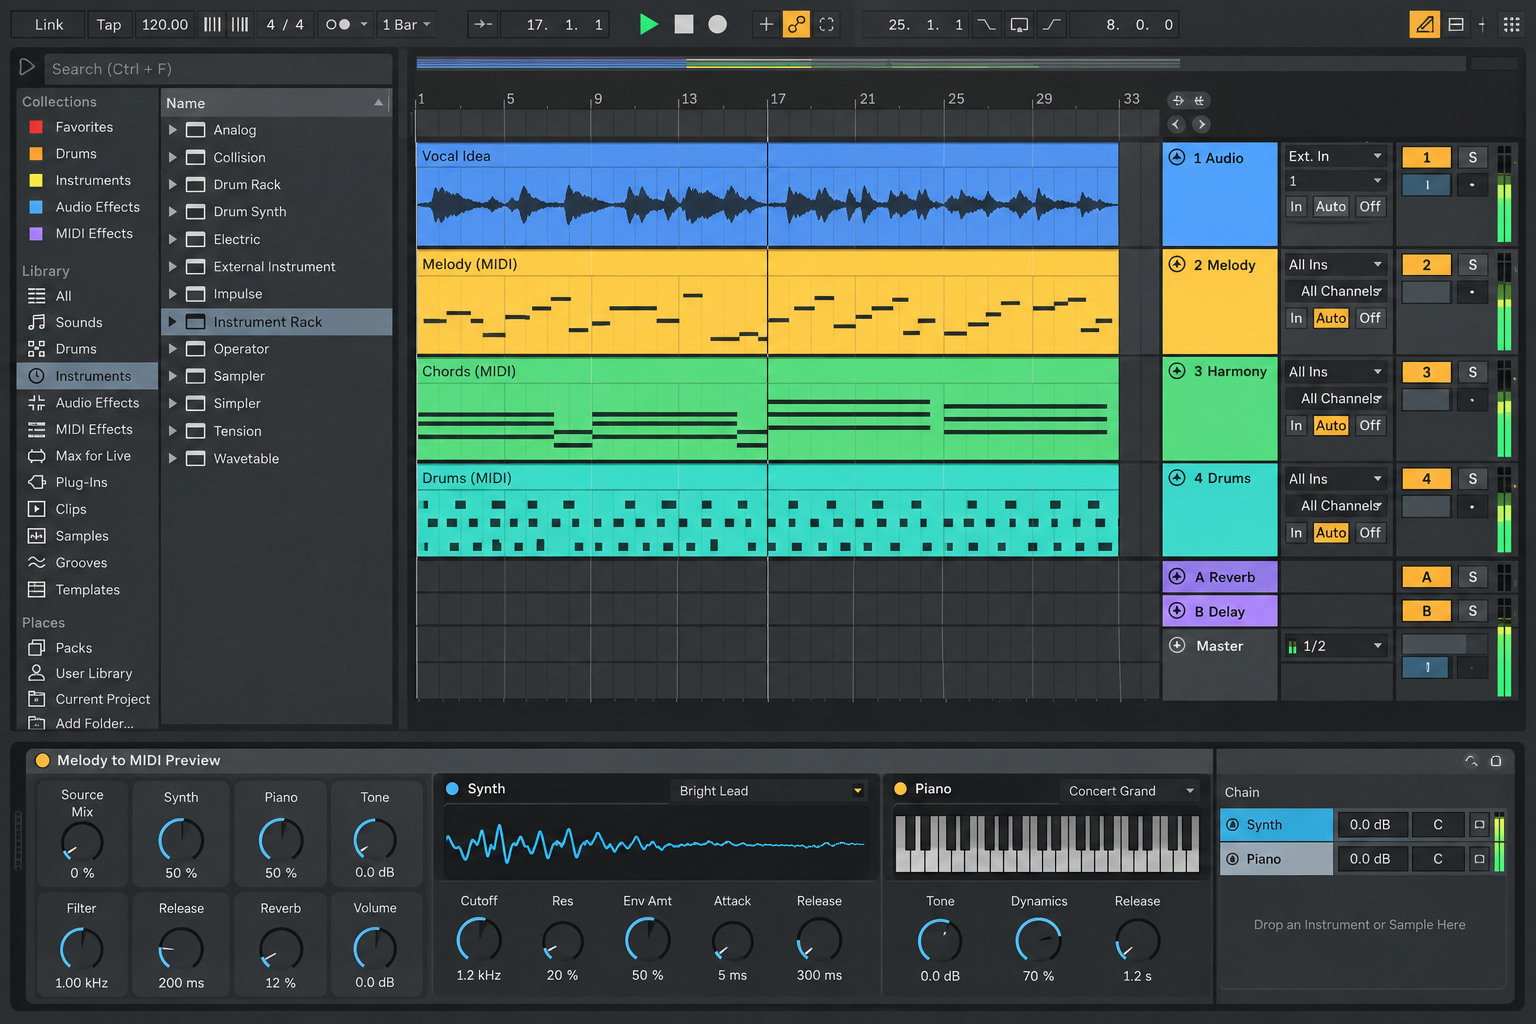
Task: Click the plus overdub icon in transport
Action: 766,24
